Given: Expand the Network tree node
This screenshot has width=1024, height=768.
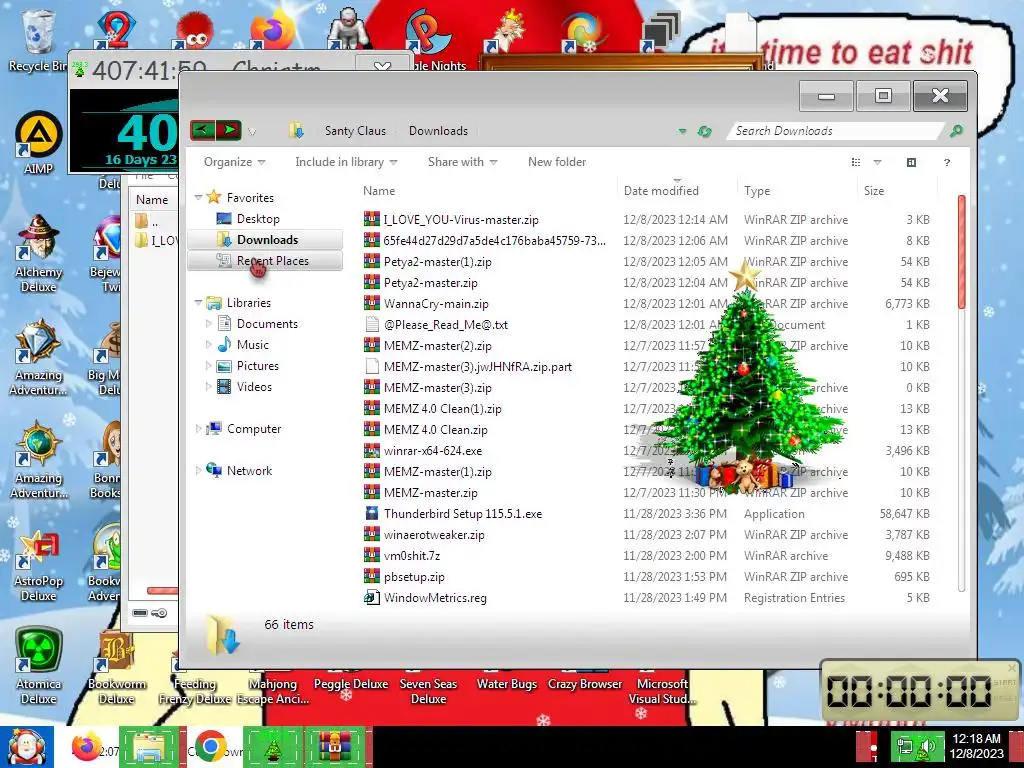Looking at the screenshot, I should pos(199,470).
